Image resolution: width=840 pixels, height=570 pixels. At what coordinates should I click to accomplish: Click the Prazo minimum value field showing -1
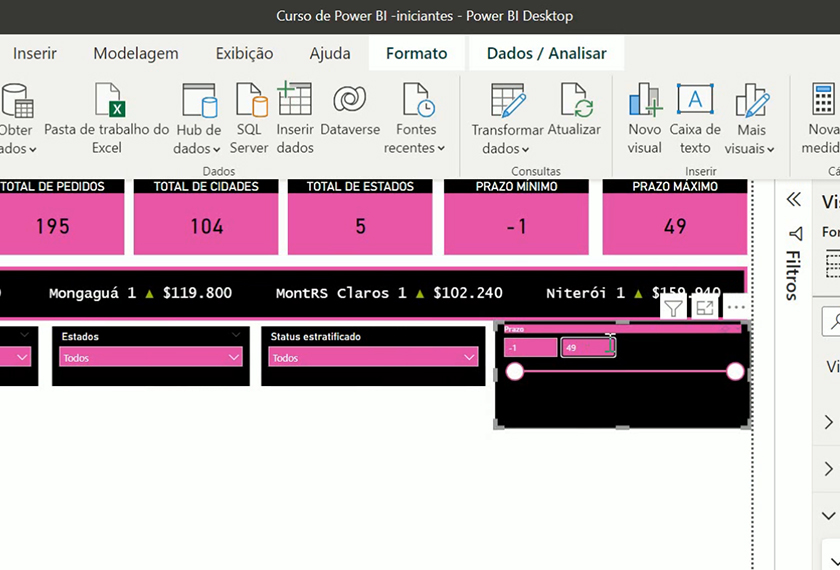[x=530, y=348]
